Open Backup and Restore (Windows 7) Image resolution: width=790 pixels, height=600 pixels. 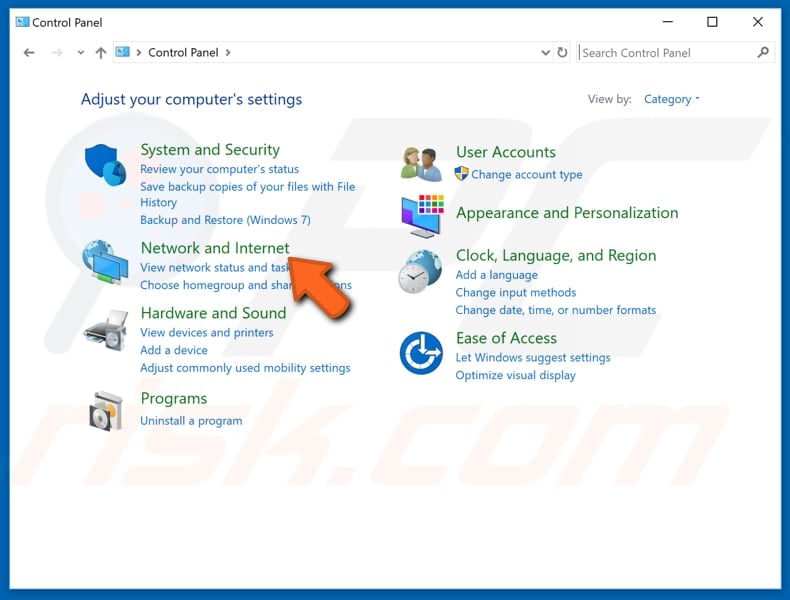pos(225,220)
